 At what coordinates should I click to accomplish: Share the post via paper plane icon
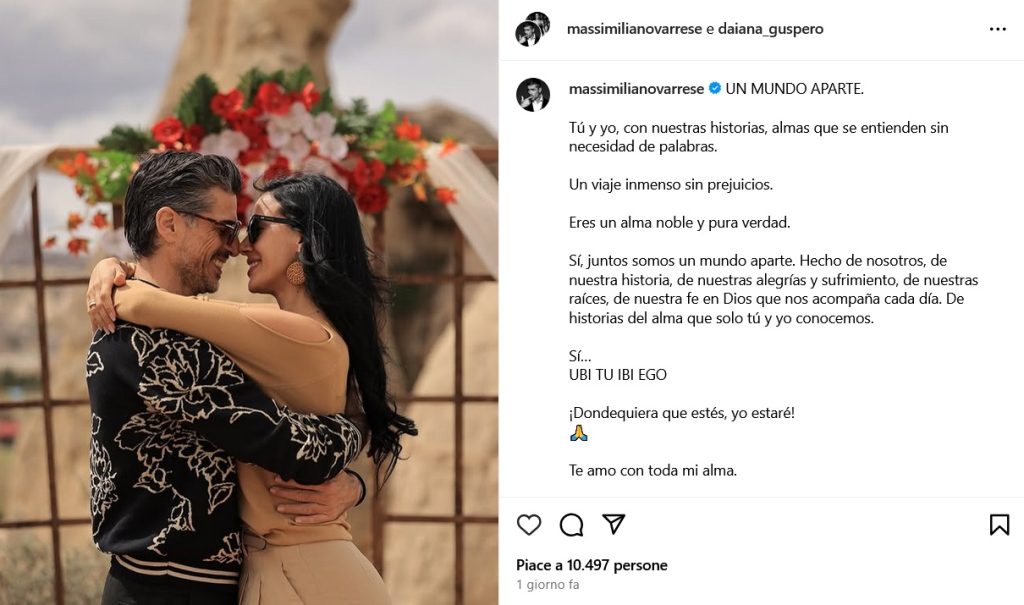point(614,524)
